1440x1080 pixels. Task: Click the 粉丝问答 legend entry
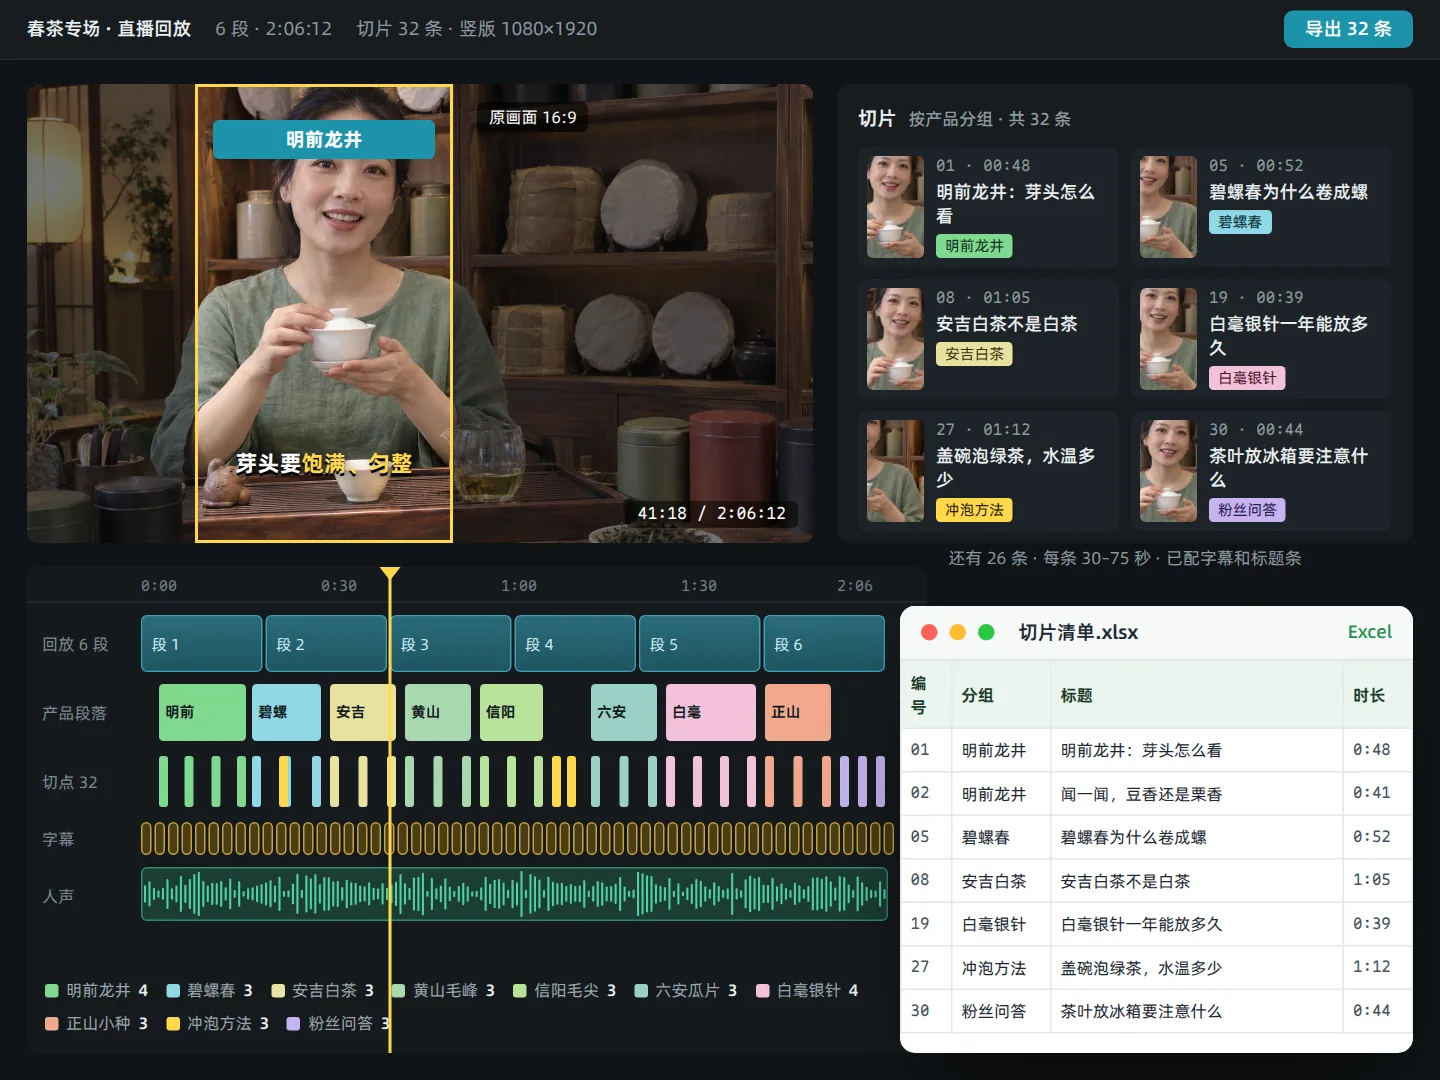(x=338, y=1023)
